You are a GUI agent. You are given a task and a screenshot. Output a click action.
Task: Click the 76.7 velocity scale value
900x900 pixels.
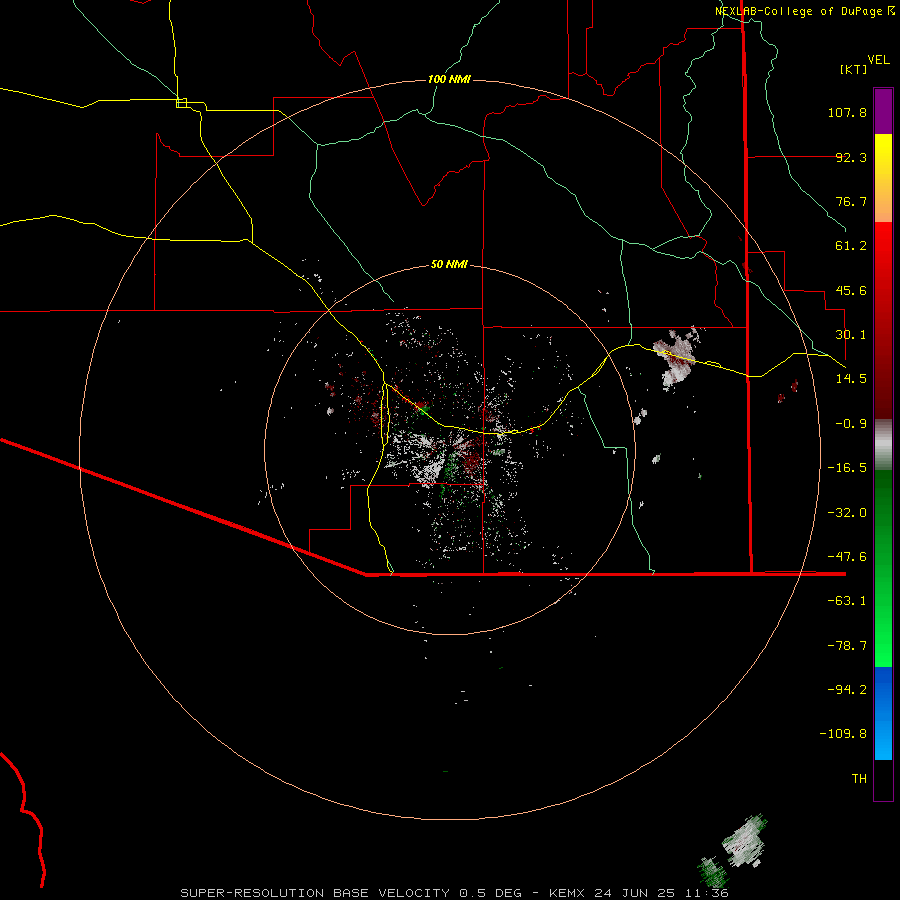pos(851,201)
